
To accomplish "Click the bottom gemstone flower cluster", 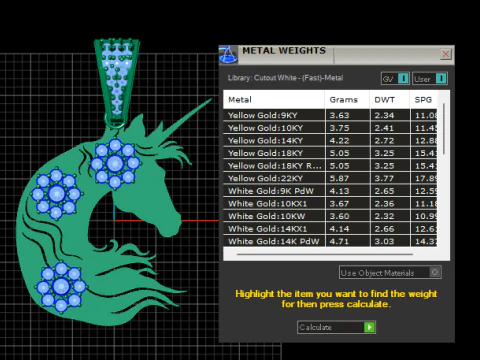I will (x=61, y=286).
